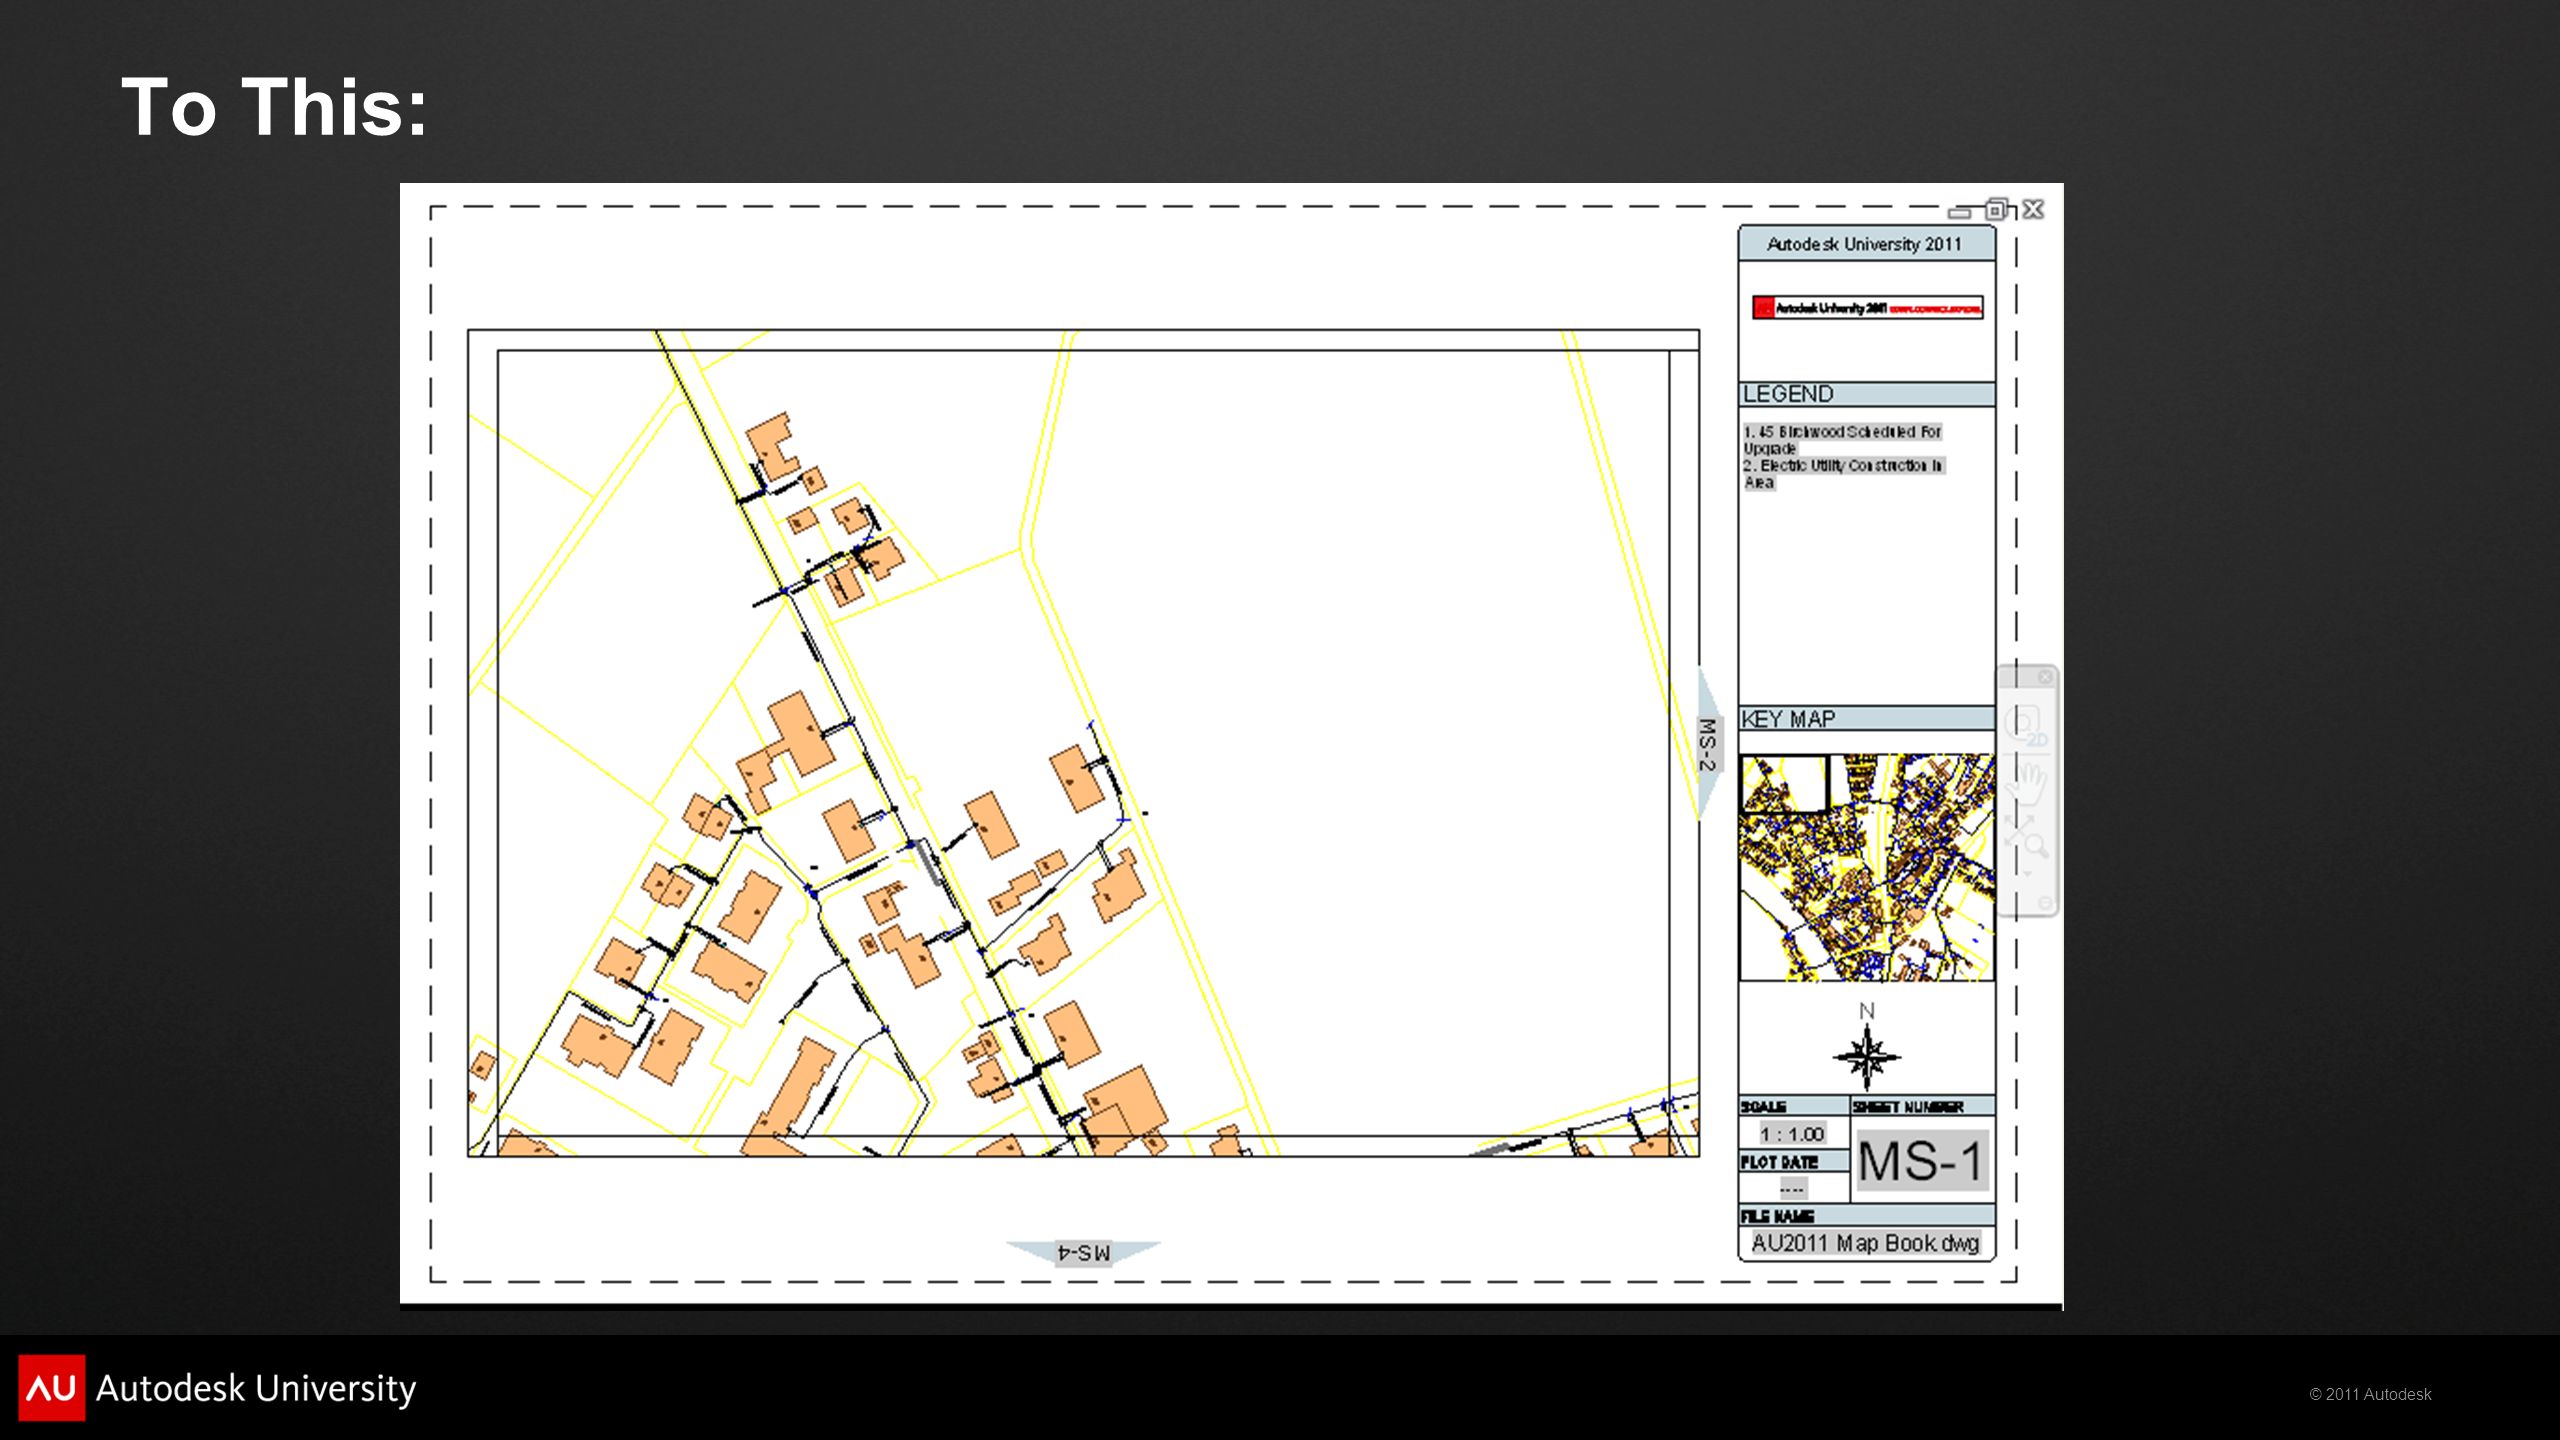The width and height of the screenshot is (2560, 1440).
Task: Expand the zoom tool dropdown arrow
Action: [x=2028, y=873]
